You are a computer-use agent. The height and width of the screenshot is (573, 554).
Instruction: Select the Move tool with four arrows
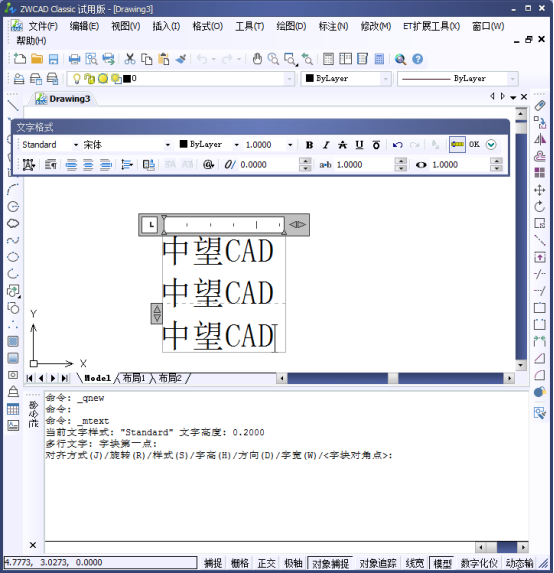540,190
